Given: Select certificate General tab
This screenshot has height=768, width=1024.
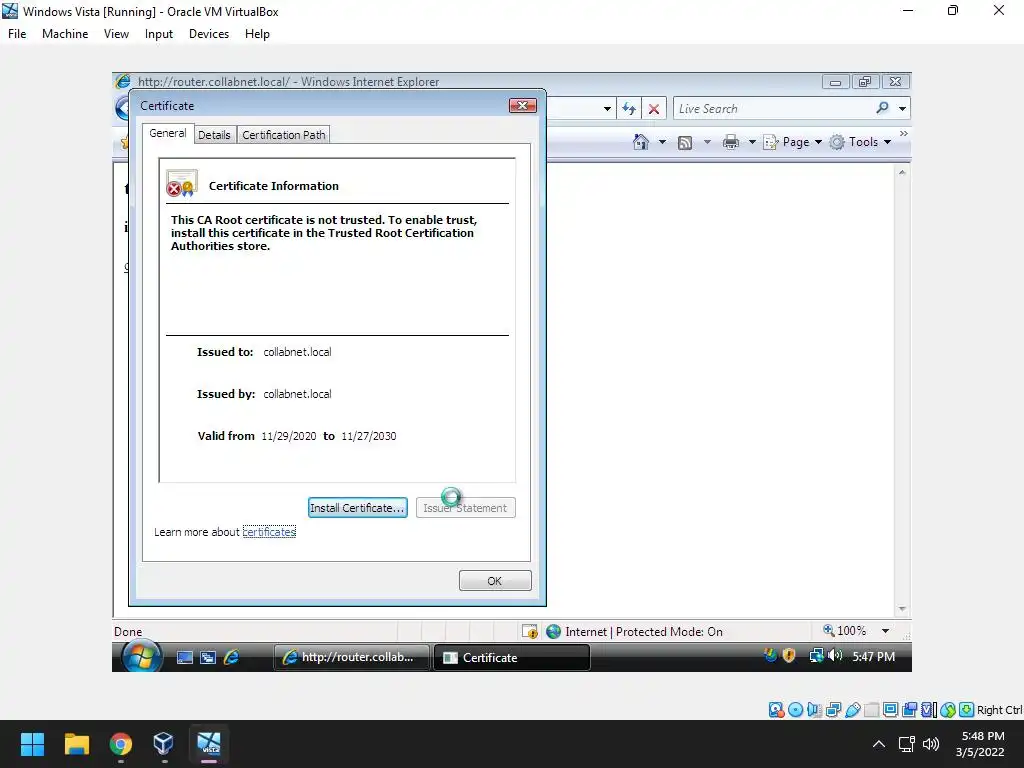Looking at the screenshot, I should [168, 133].
